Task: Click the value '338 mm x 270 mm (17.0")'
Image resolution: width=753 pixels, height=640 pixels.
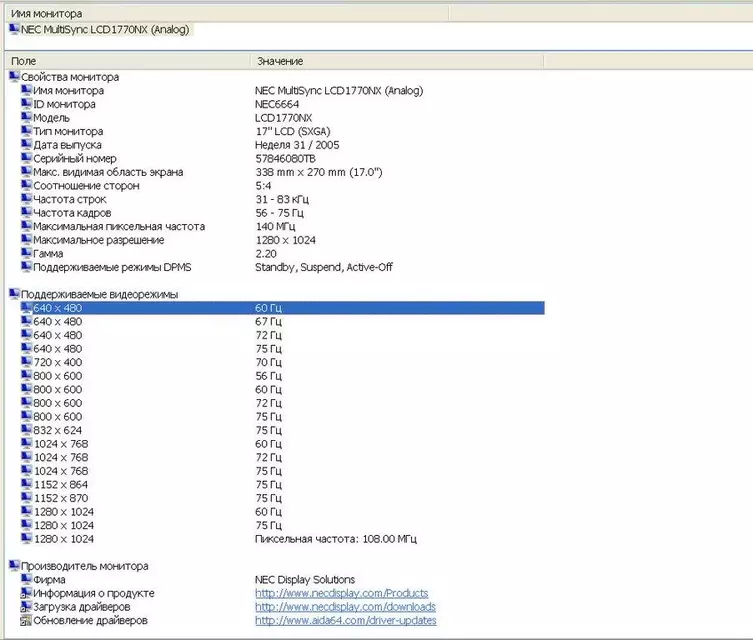Action: [x=319, y=172]
